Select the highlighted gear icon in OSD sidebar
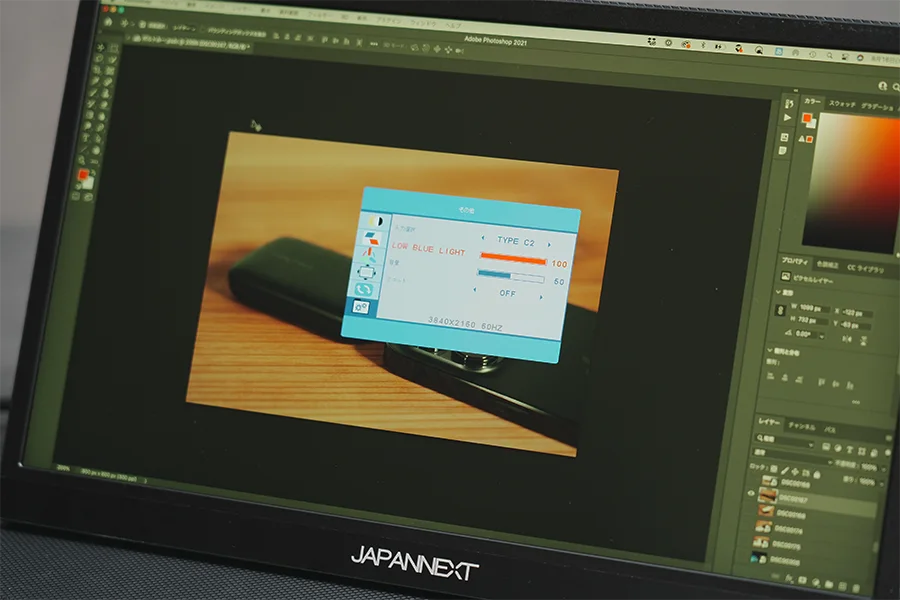The height and width of the screenshot is (600, 900). (x=360, y=307)
